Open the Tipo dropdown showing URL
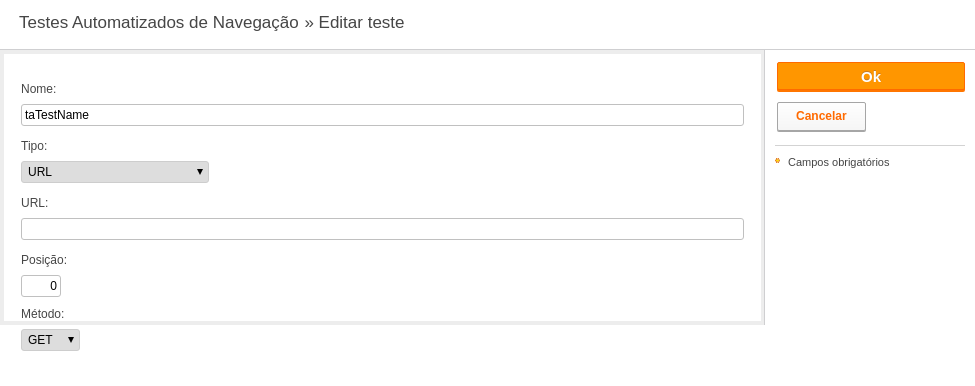975x386 pixels. point(115,172)
